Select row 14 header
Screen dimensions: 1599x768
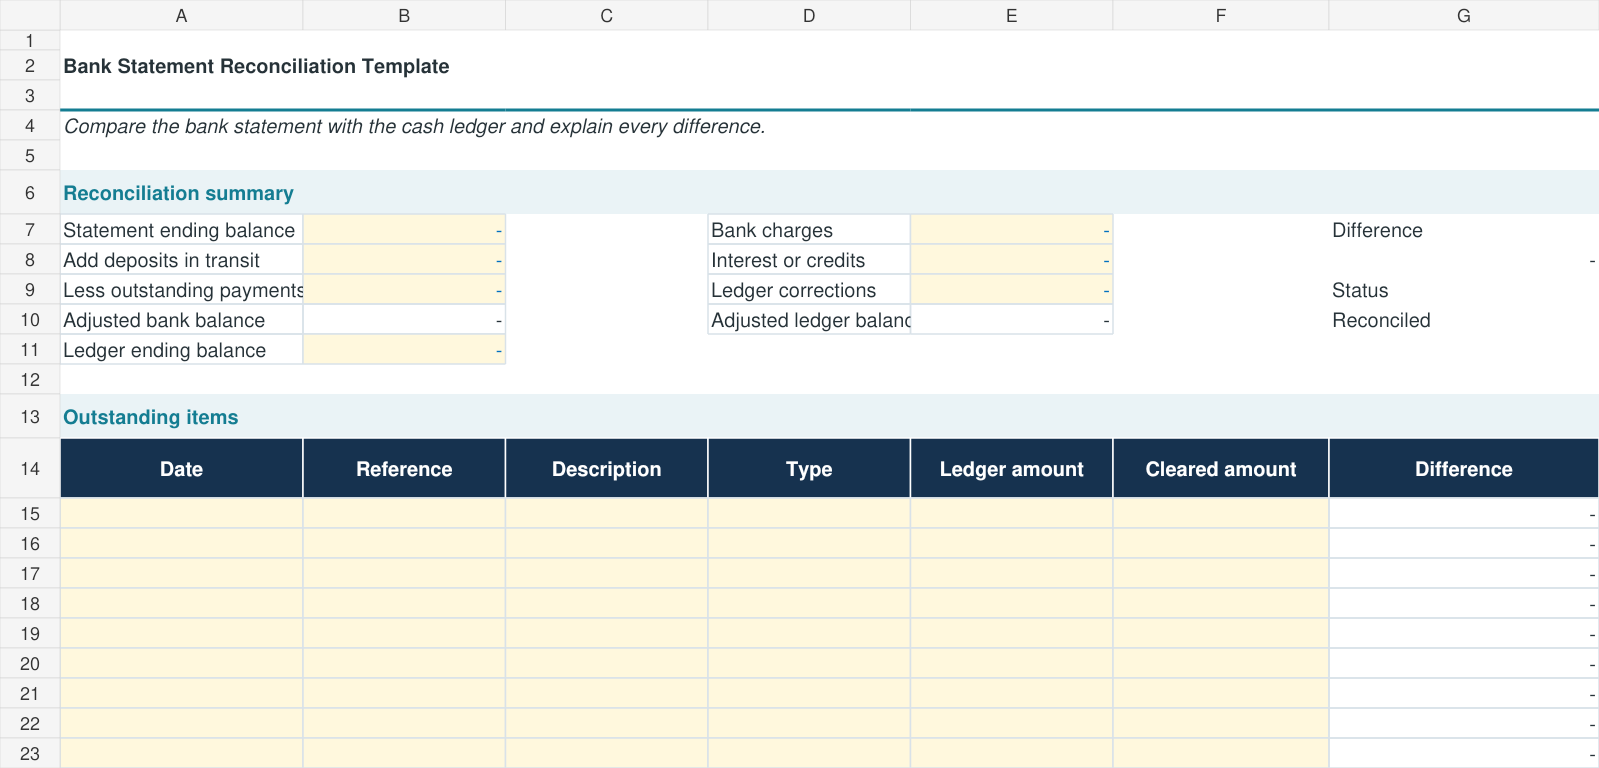pos(30,468)
